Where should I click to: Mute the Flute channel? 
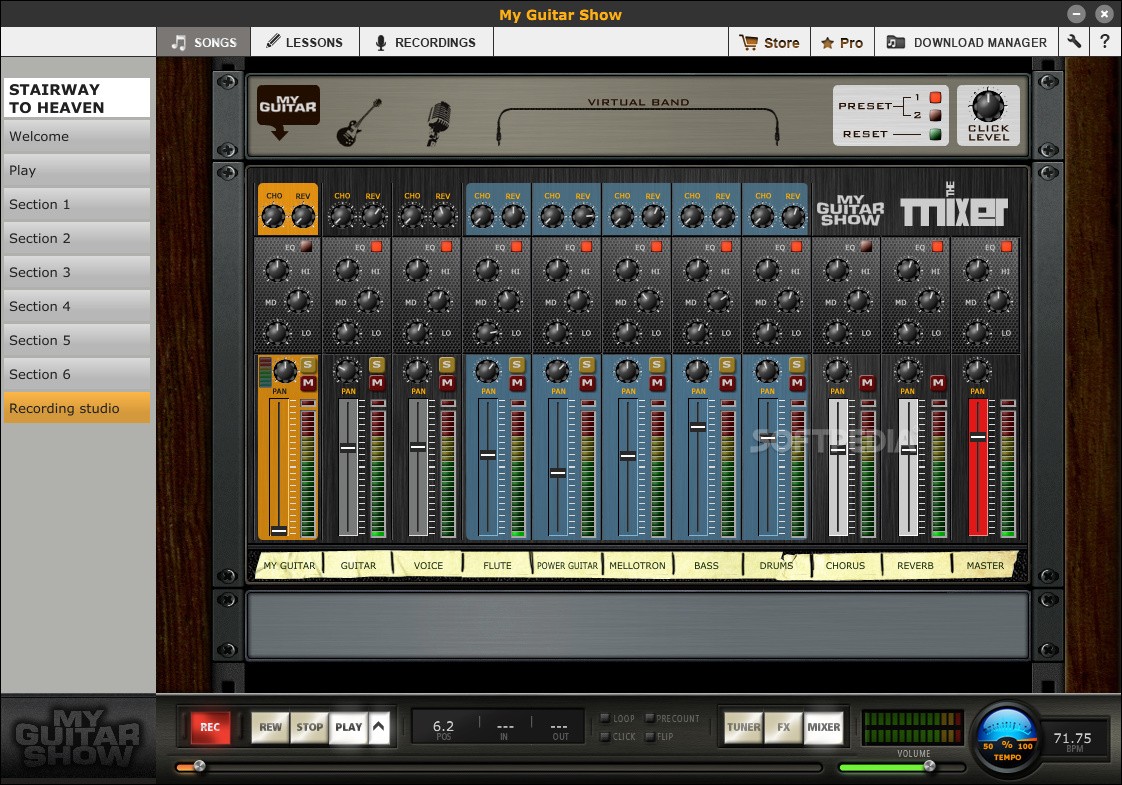tap(517, 384)
